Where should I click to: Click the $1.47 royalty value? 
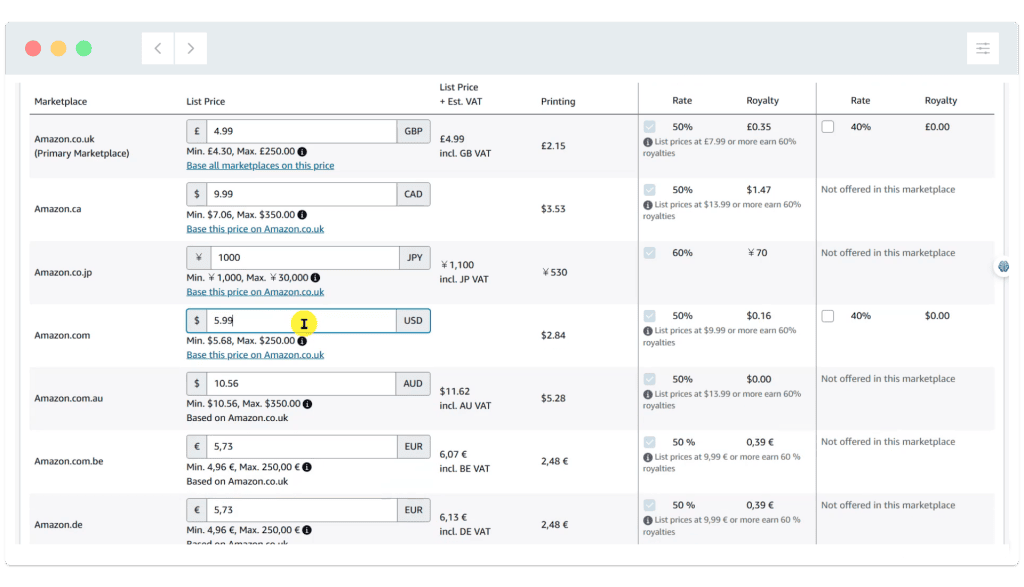coord(758,190)
